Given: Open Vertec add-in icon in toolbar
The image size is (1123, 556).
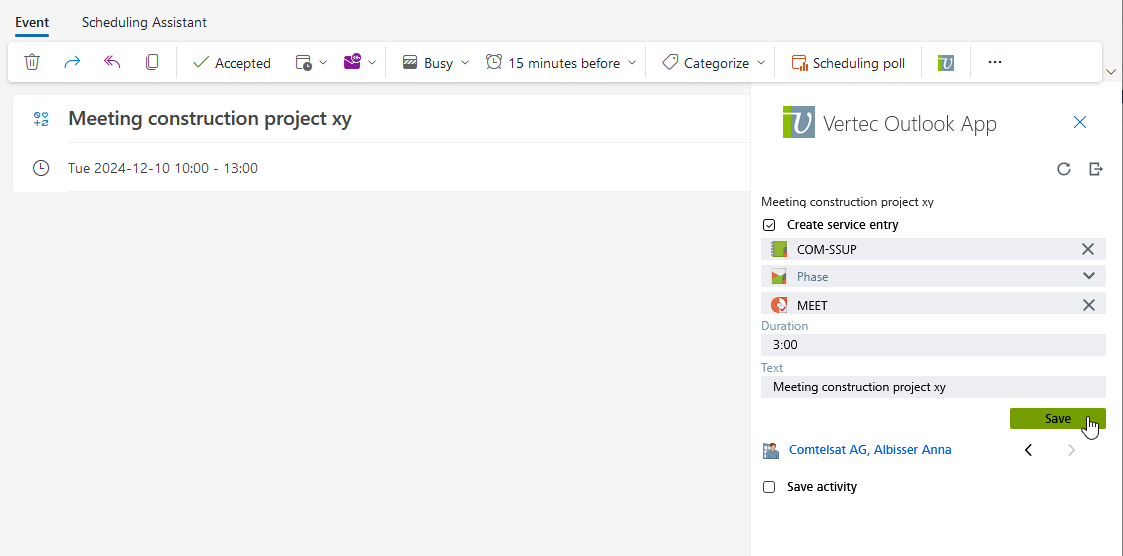Looking at the screenshot, I should point(945,63).
